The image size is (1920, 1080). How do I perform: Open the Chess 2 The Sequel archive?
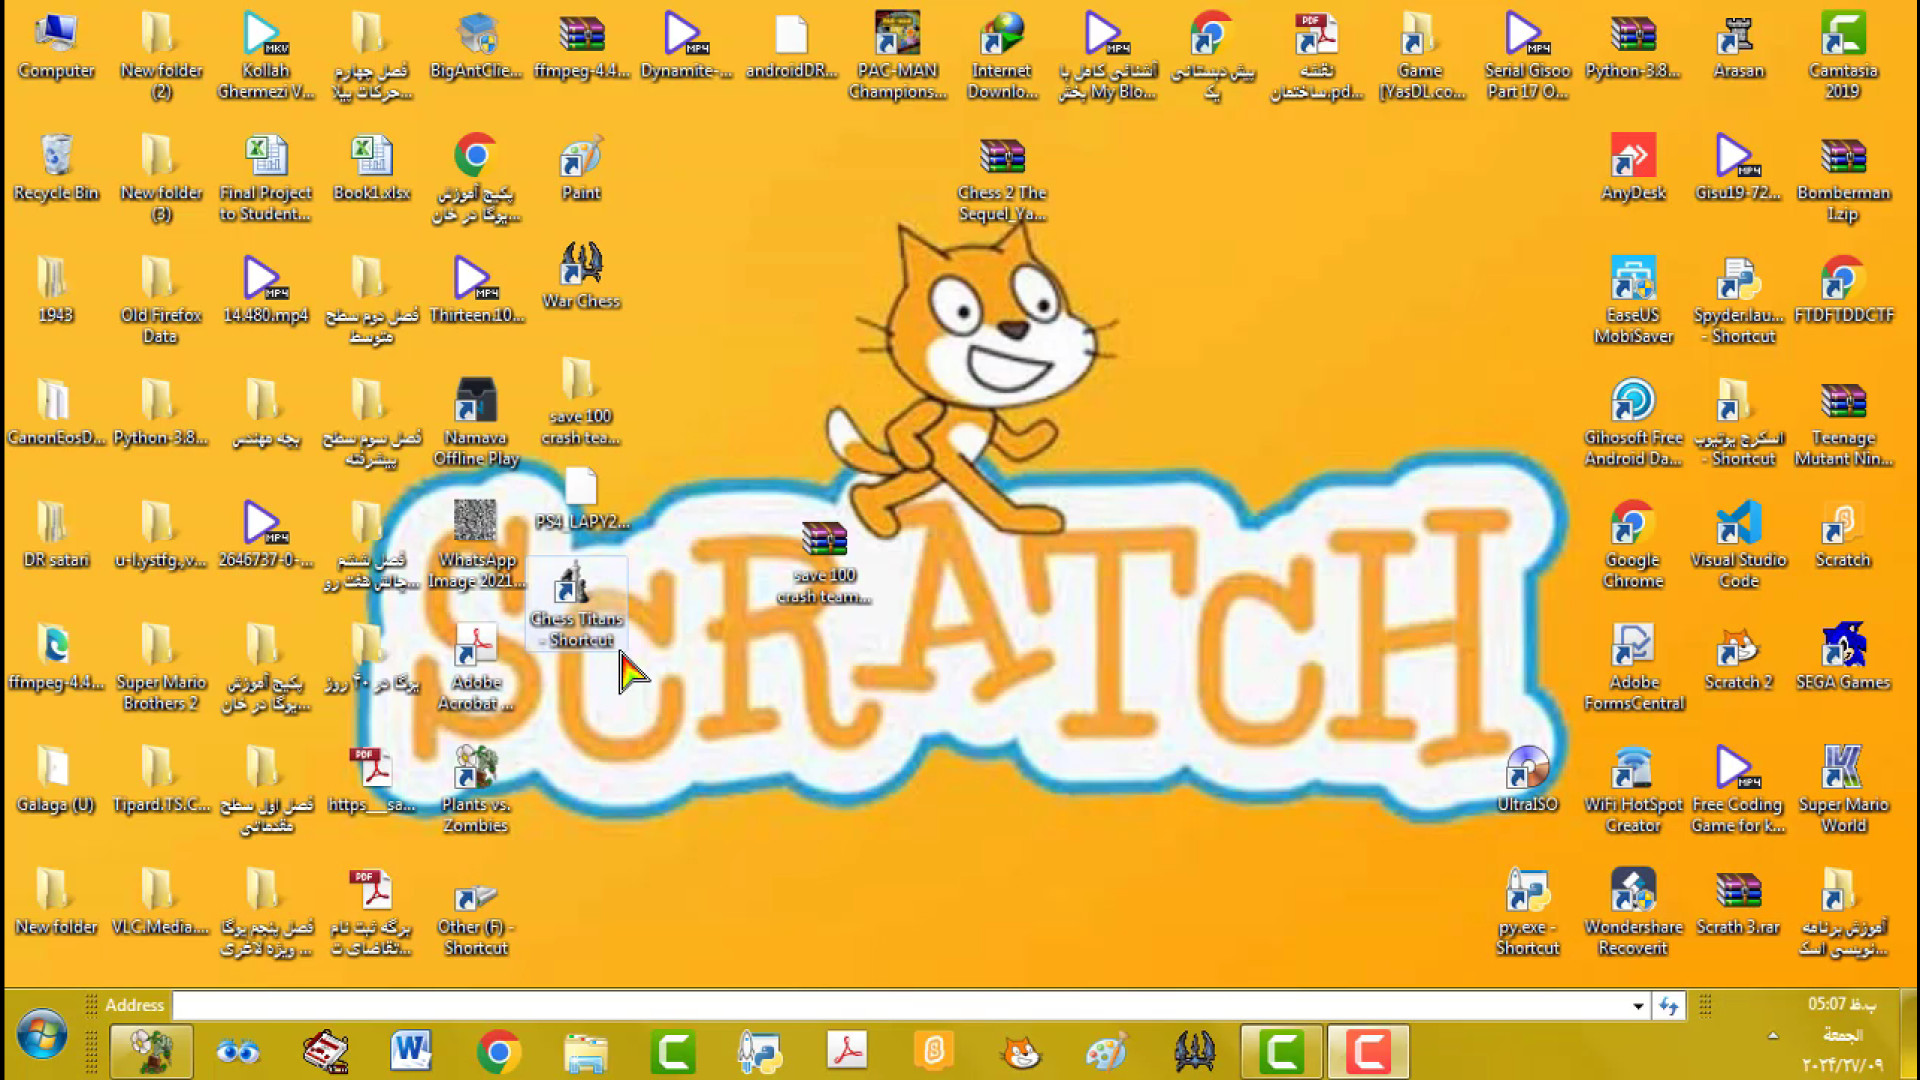point(1002,179)
